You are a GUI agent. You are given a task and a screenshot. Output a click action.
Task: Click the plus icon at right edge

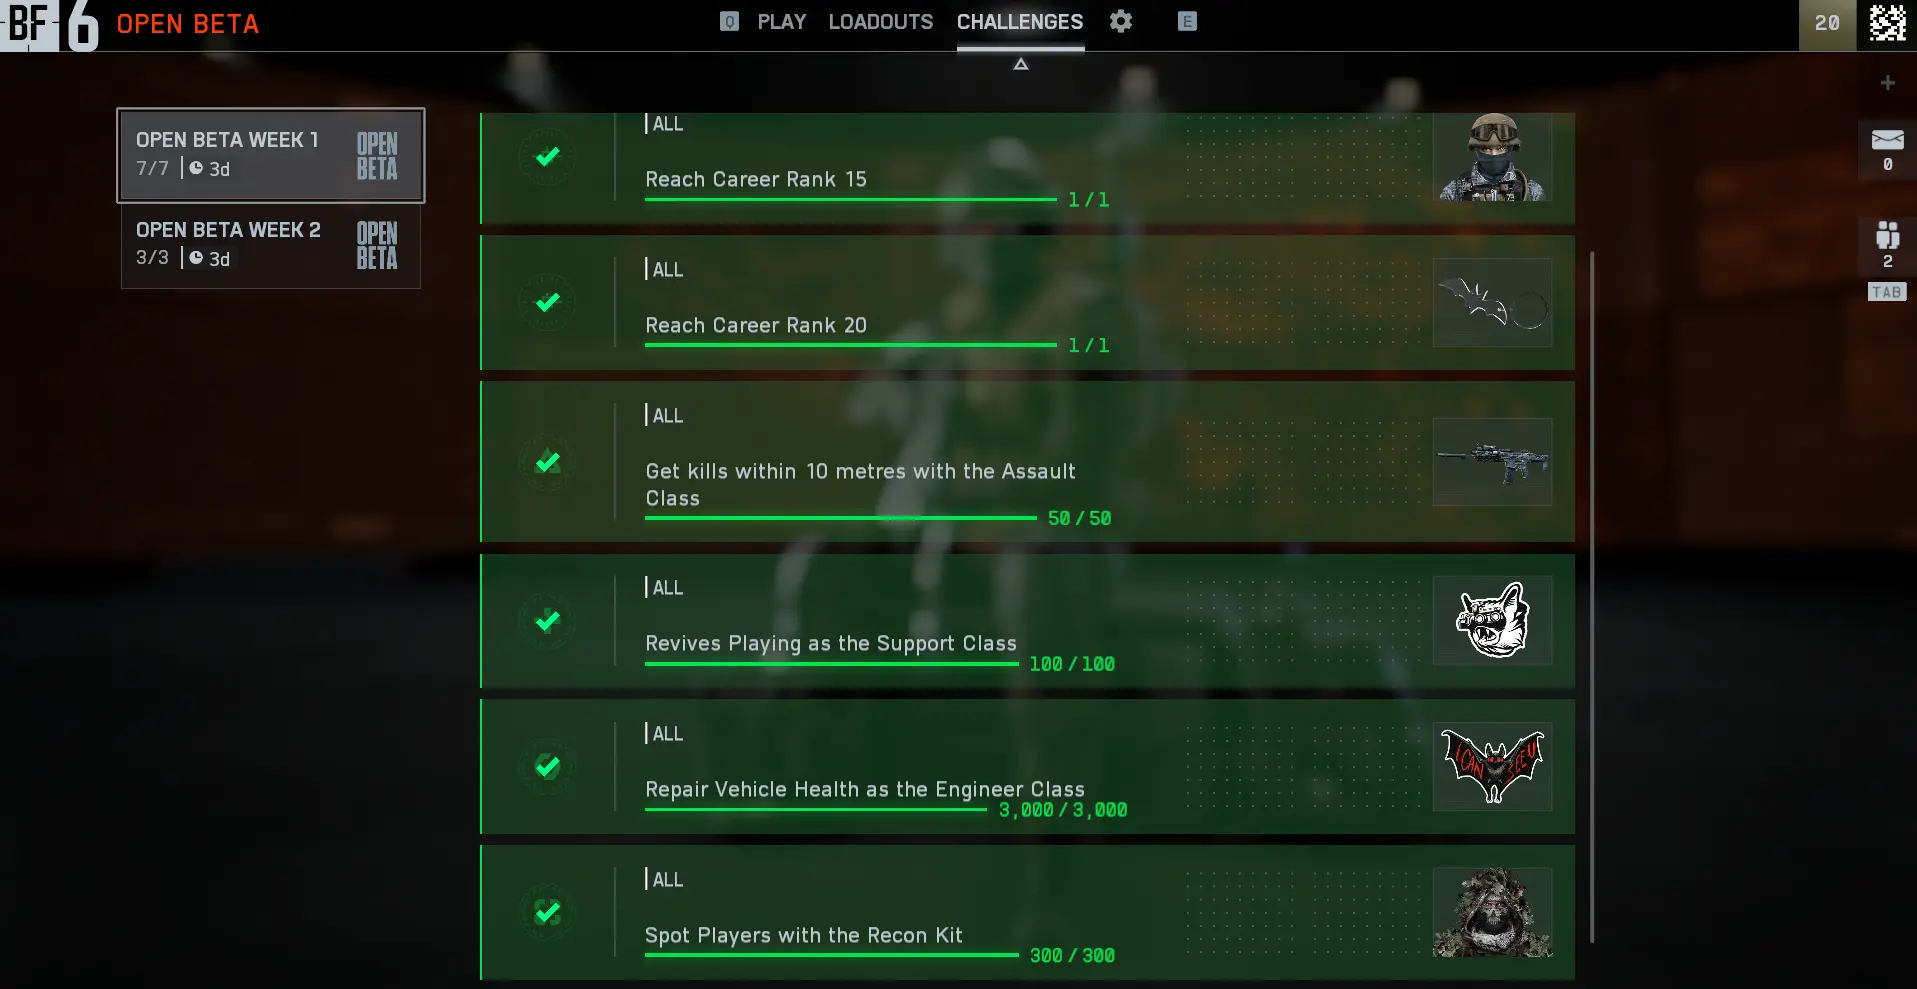point(1887,83)
